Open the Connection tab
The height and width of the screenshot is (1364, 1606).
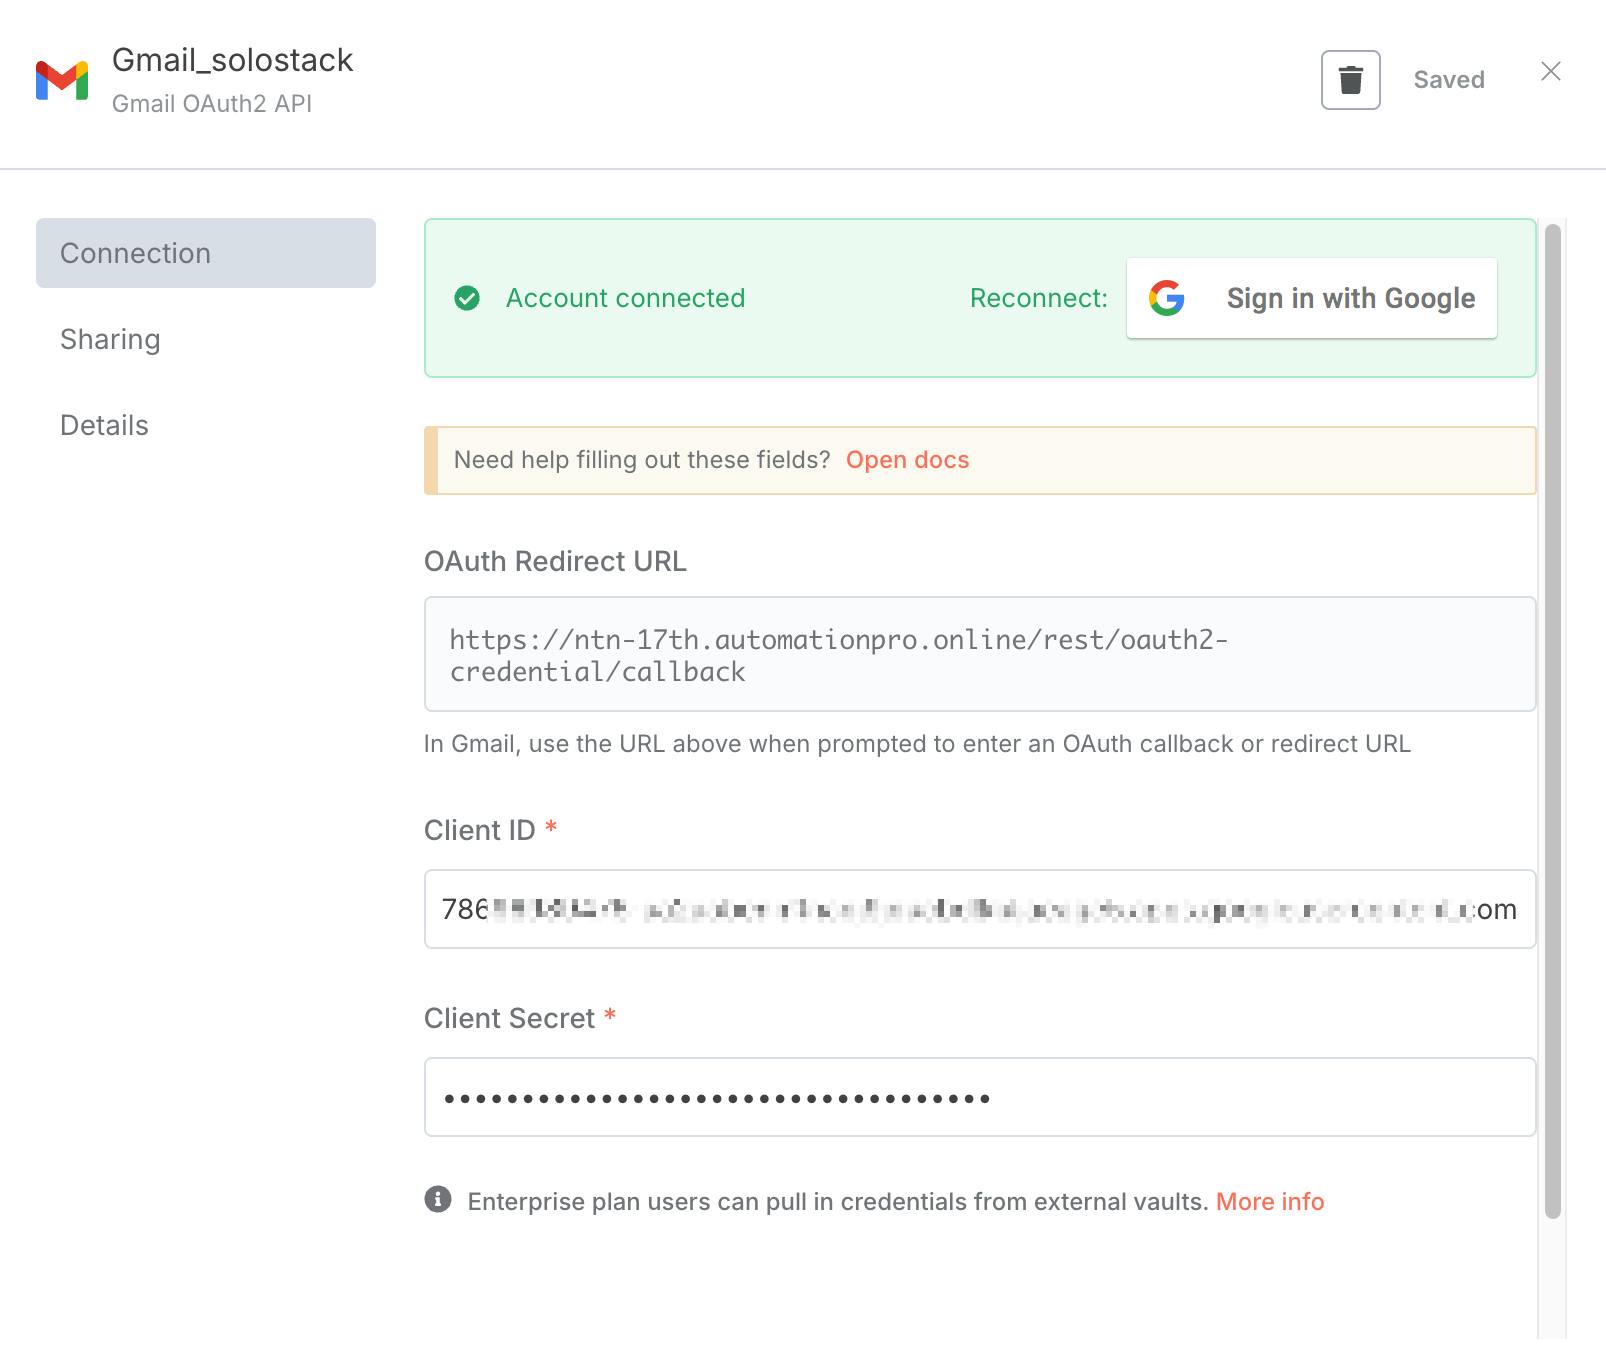click(x=206, y=253)
